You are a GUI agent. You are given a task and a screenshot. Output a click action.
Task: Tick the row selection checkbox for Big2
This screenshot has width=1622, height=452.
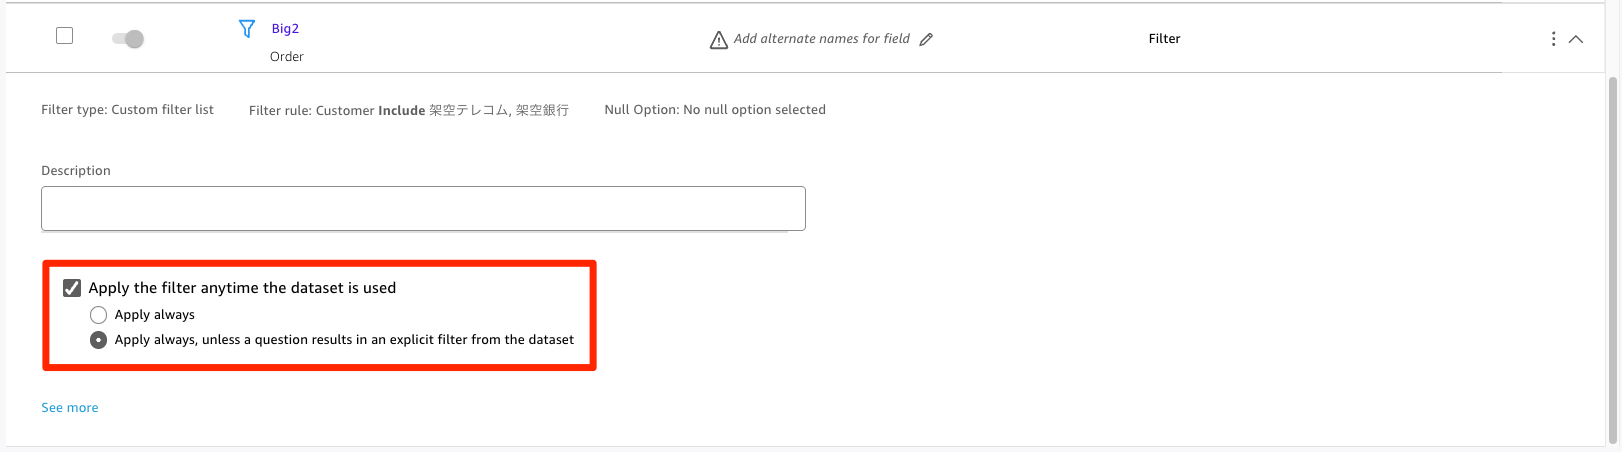pos(65,36)
